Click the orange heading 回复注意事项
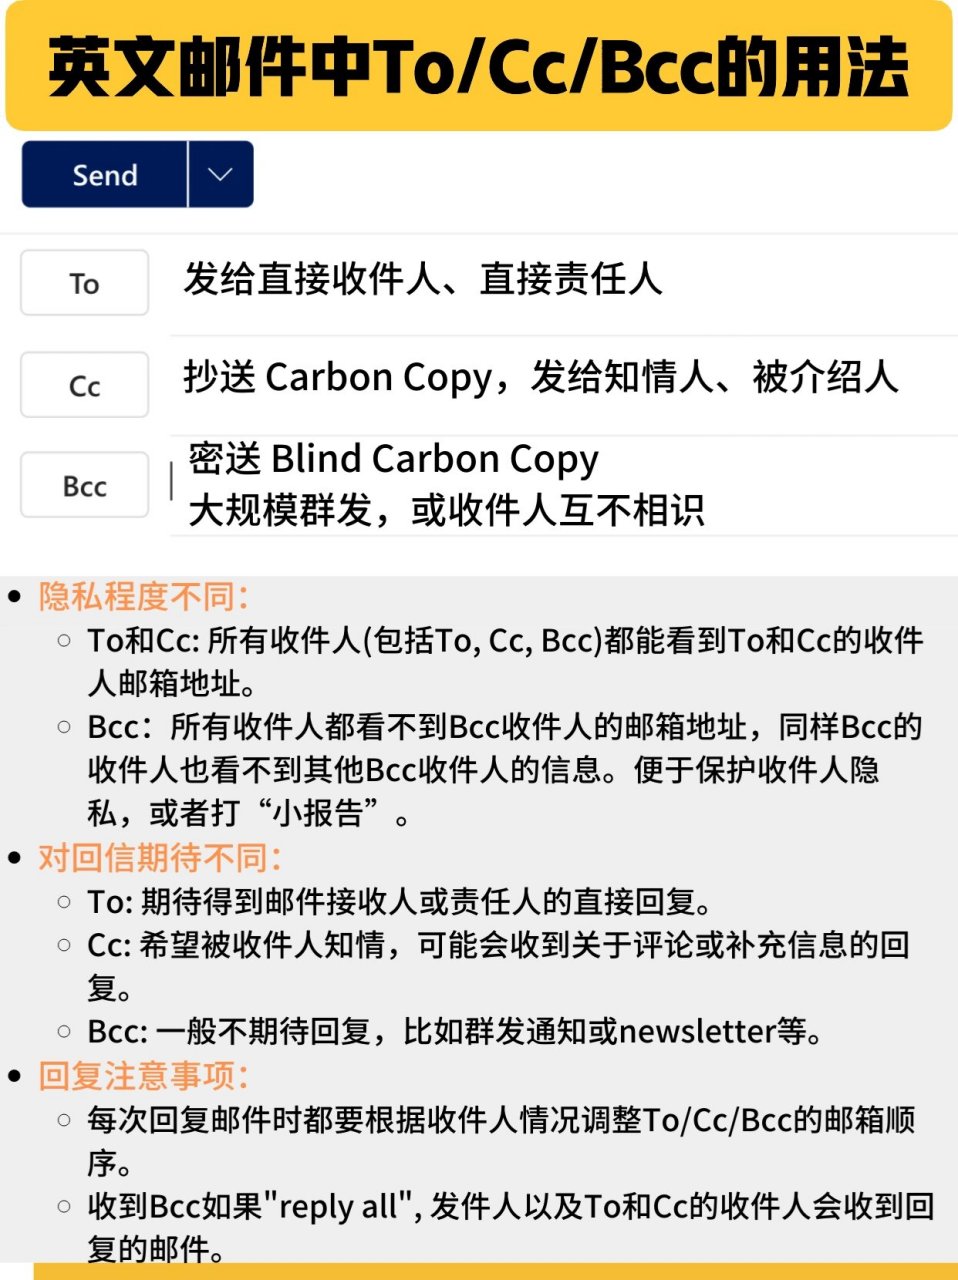 (x=146, y=1077)
